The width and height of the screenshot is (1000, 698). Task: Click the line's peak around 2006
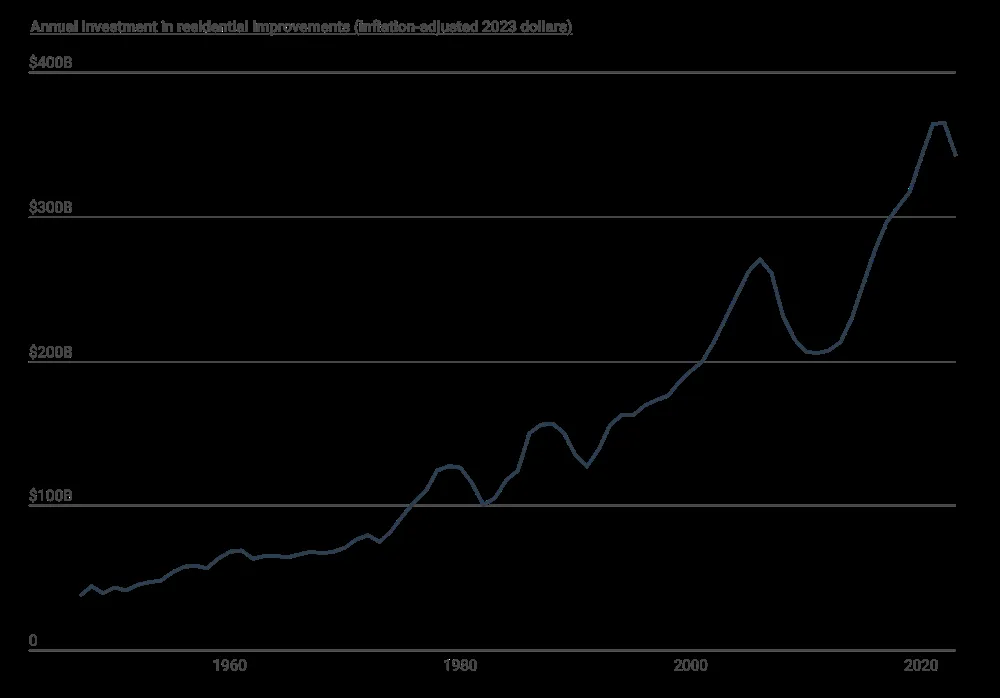(760, 260)
